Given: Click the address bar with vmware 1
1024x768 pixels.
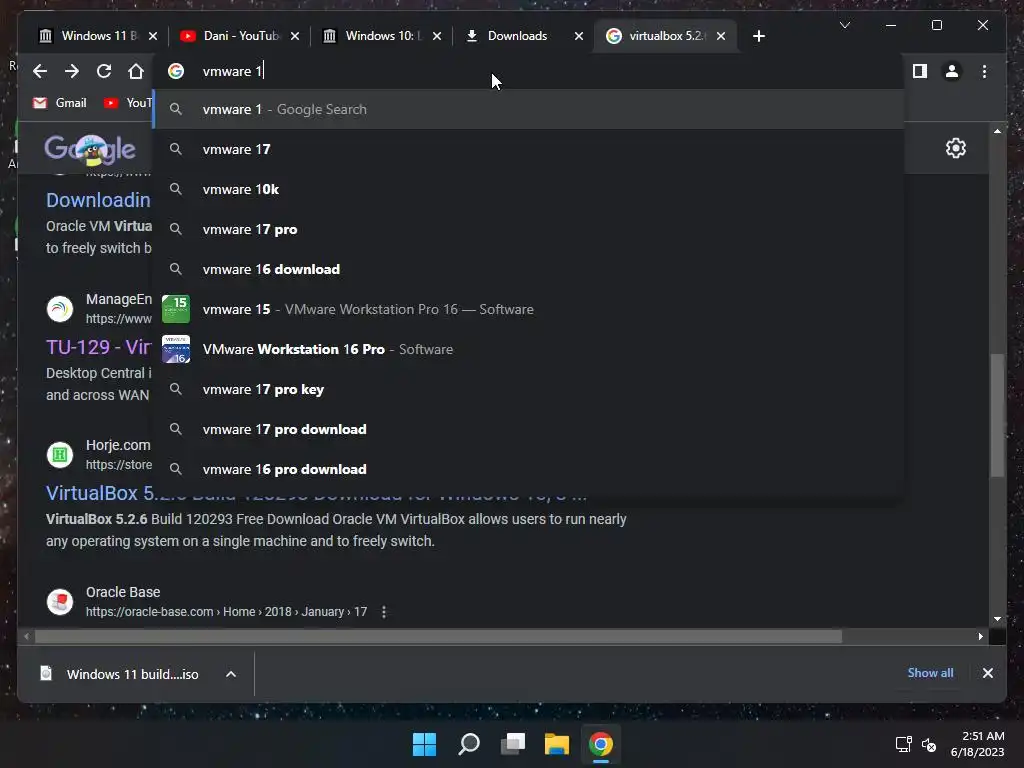Looking at the screenshot, I should [x=529, y=71].
